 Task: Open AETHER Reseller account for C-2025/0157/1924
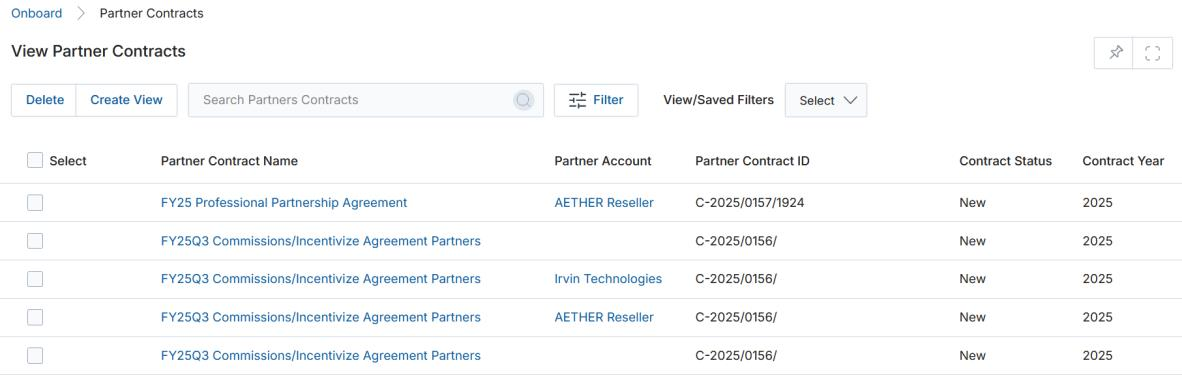[x=604, y=203]
